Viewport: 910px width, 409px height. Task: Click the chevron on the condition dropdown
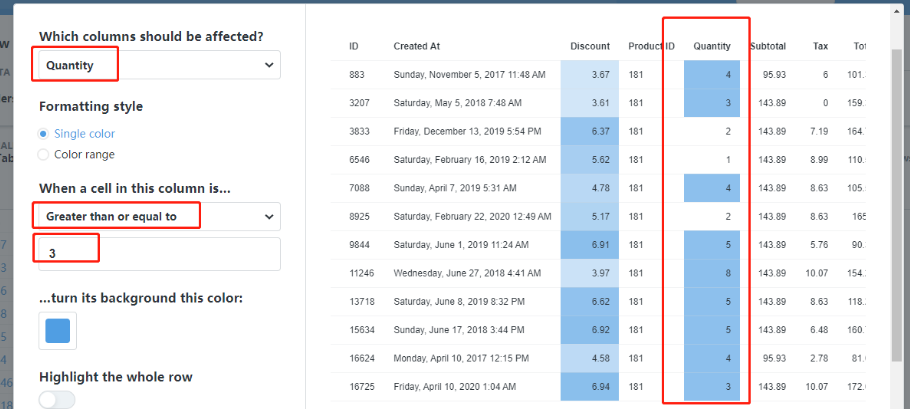click(268, 216)
